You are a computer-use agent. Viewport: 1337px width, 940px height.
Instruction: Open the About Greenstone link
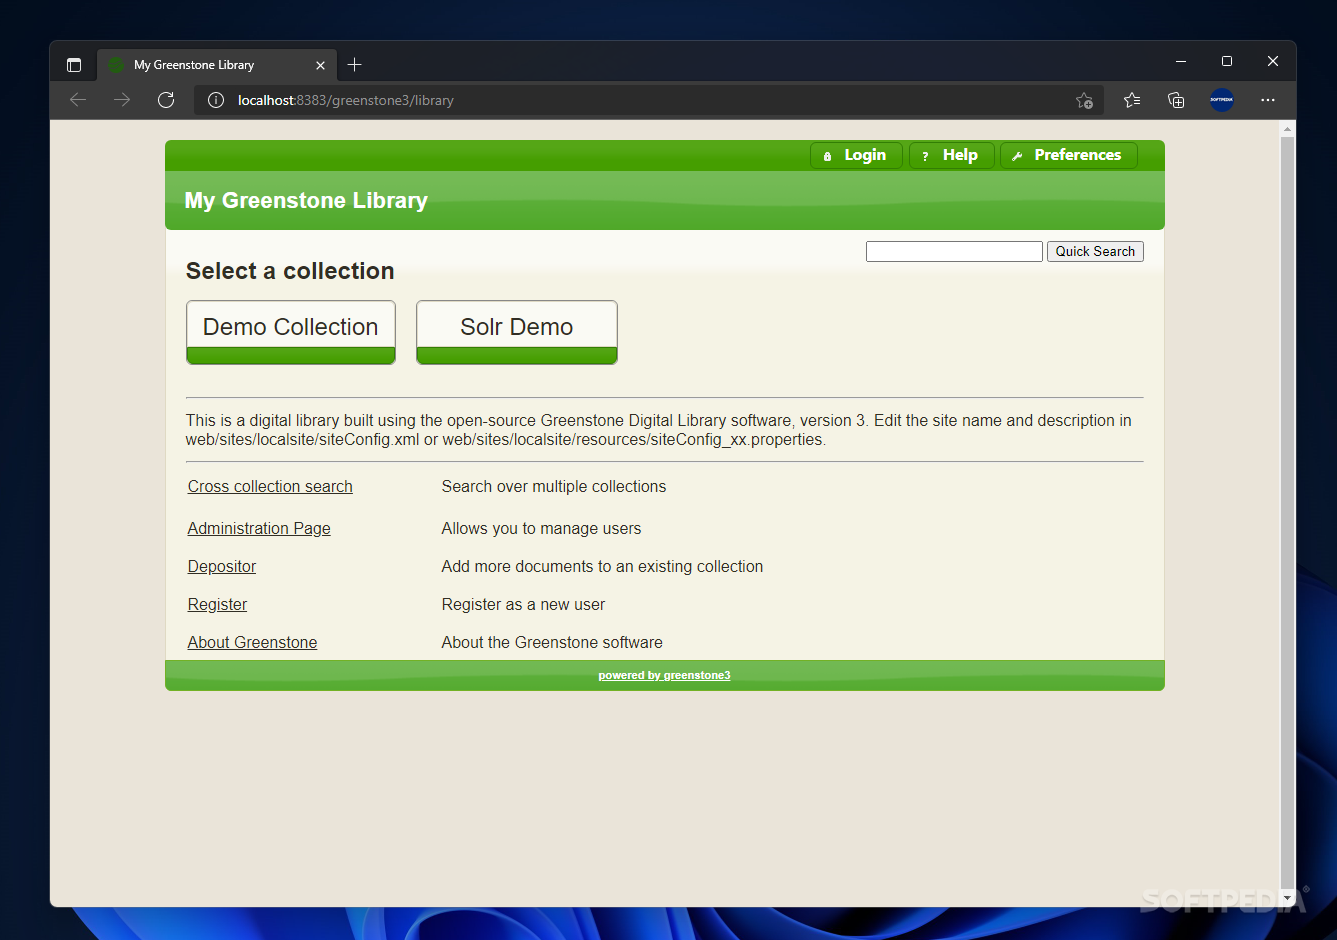(x=252, y=643)
